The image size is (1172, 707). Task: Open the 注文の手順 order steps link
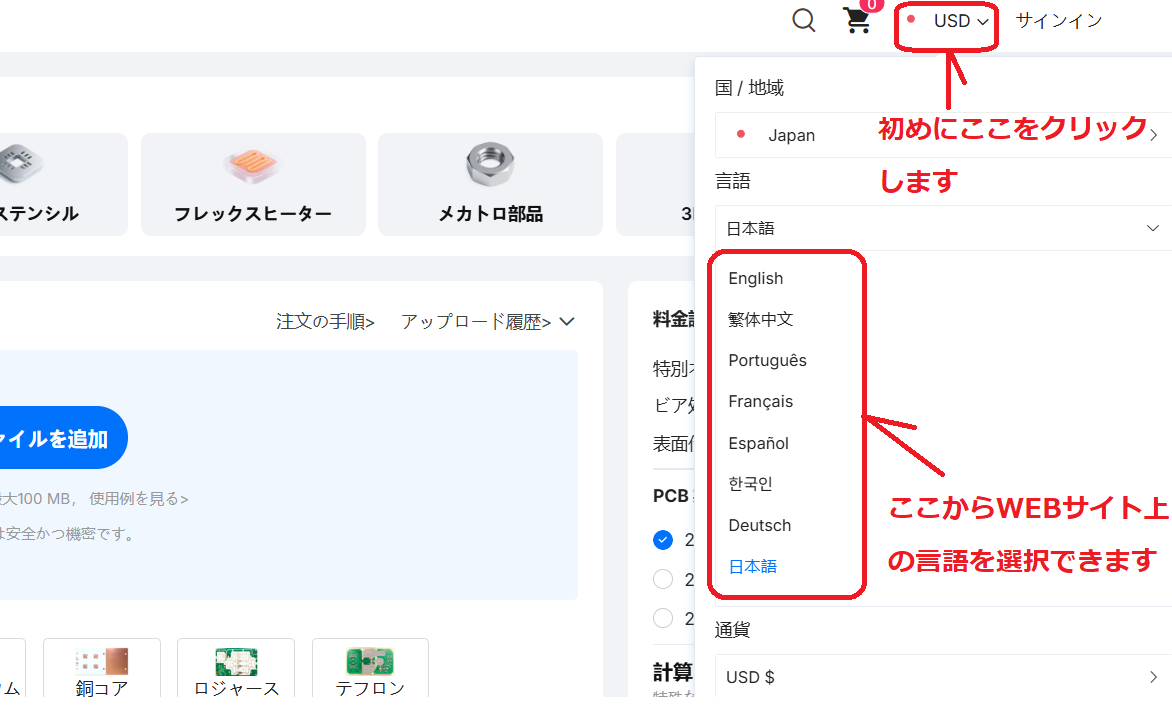point(325,322)
